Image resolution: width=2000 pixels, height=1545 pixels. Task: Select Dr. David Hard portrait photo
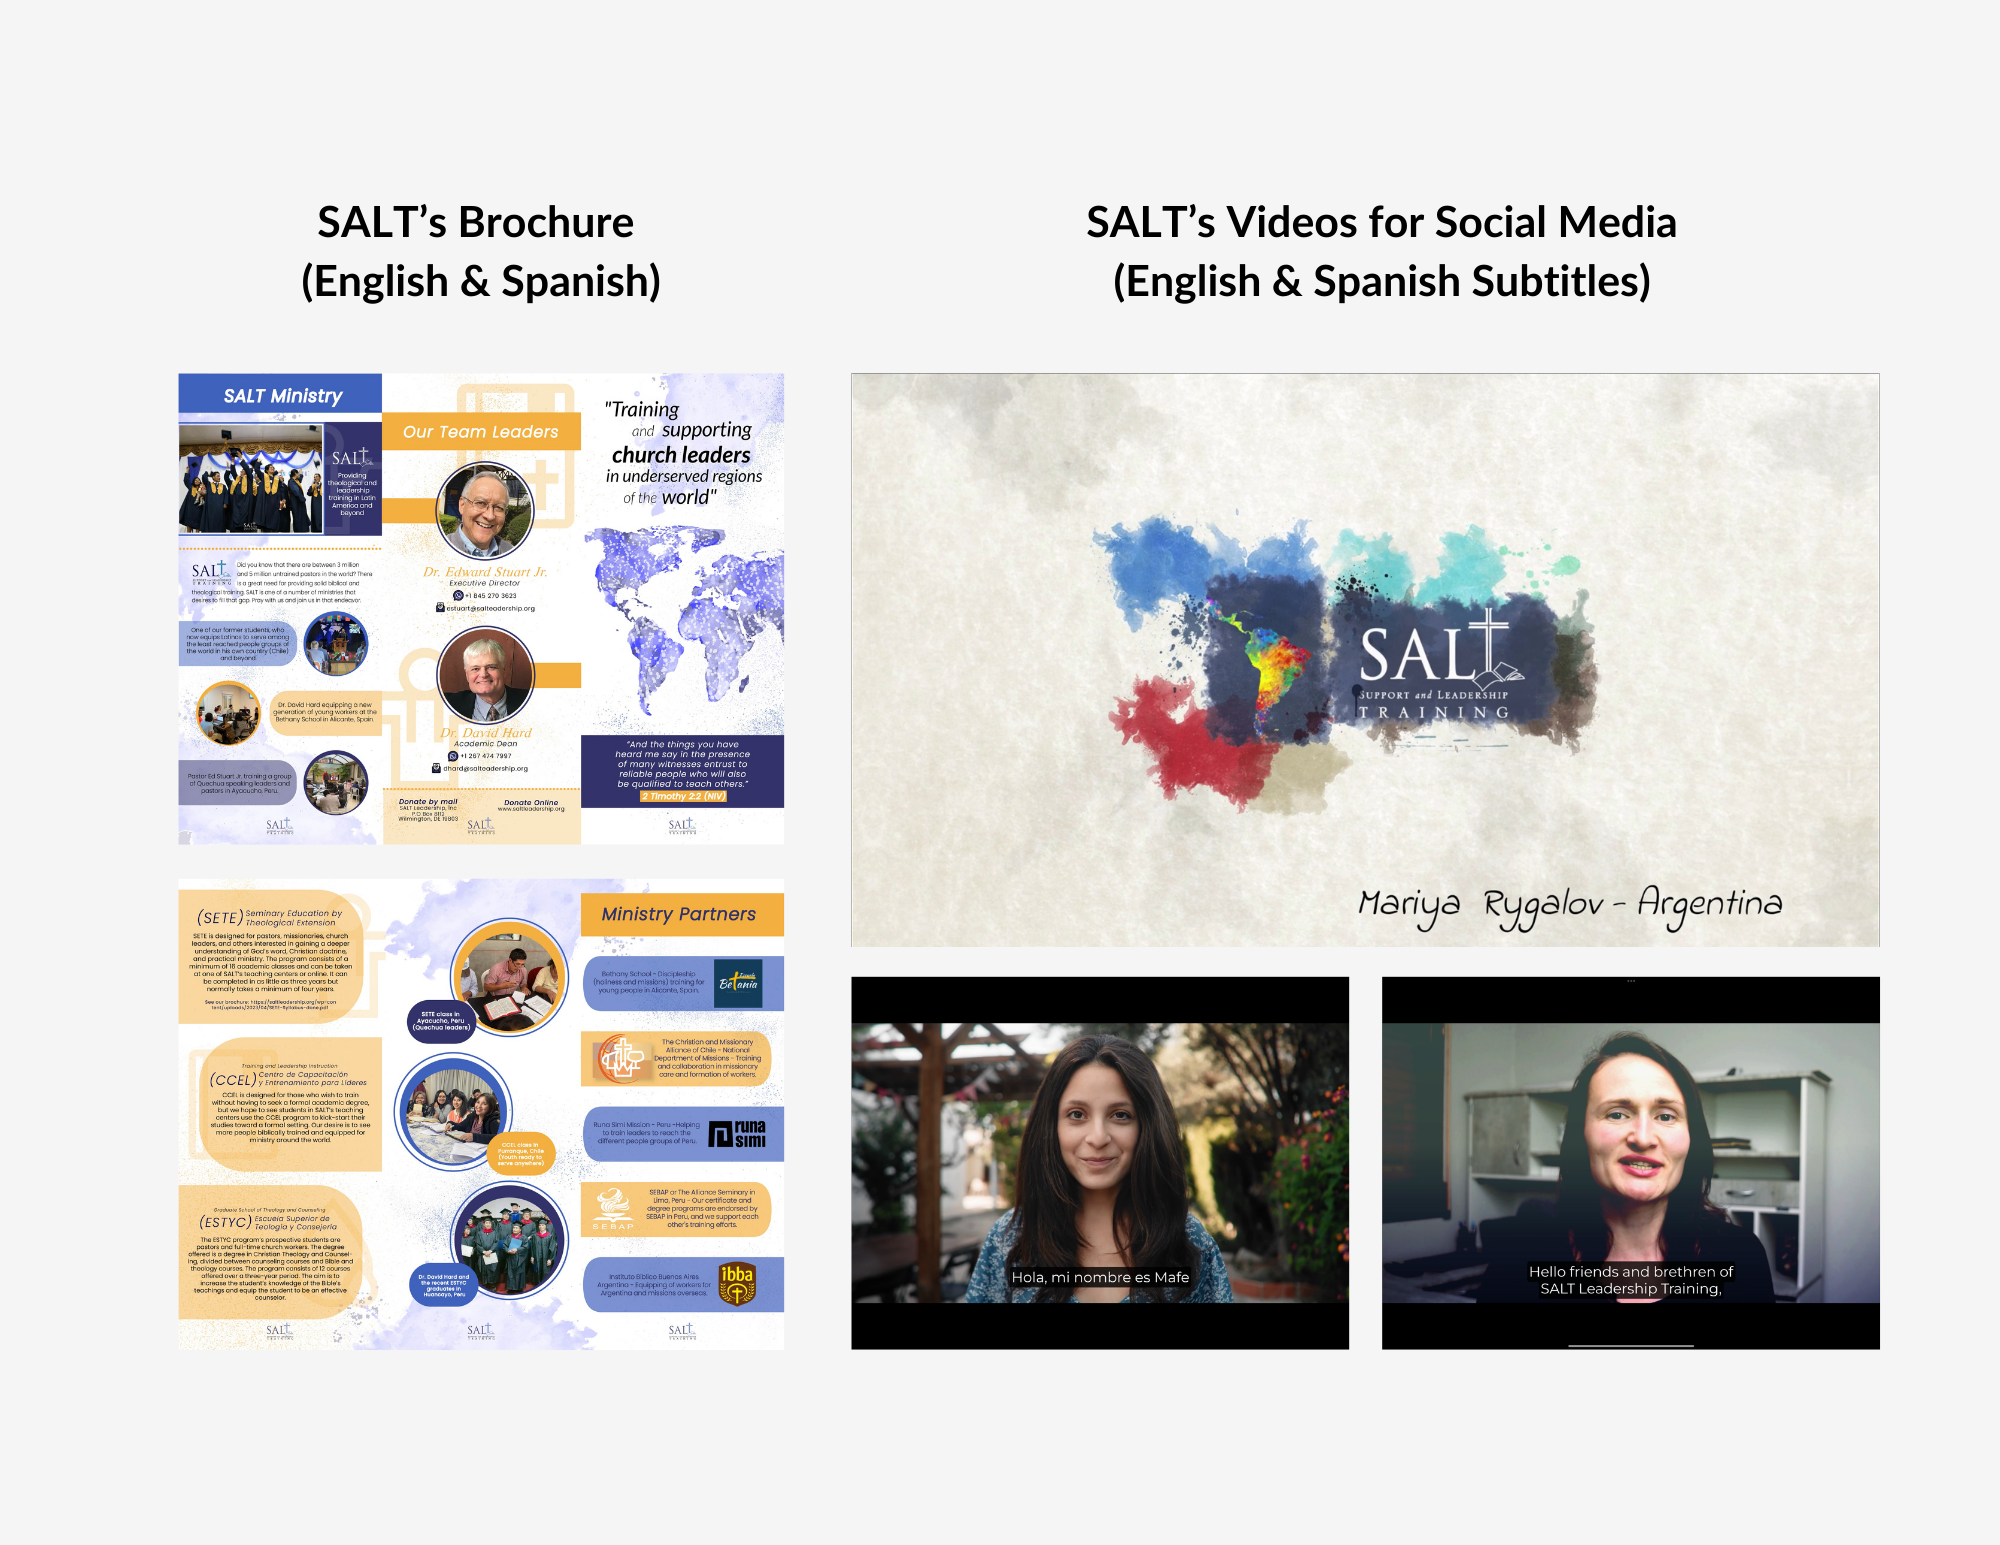coord(486,675)
